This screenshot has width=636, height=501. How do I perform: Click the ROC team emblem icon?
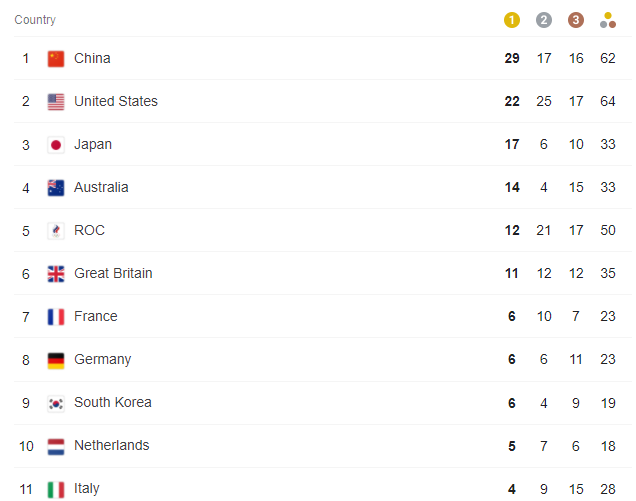point(56,231)
